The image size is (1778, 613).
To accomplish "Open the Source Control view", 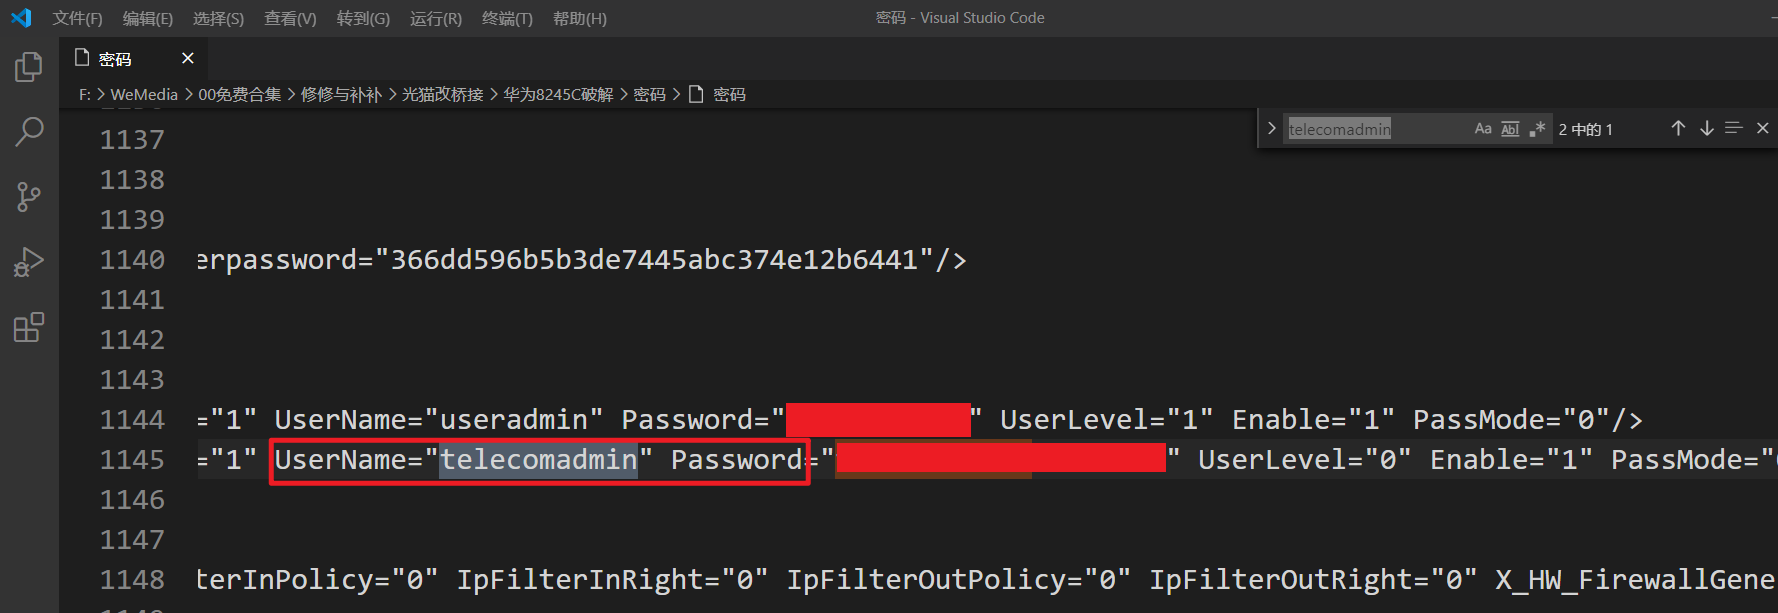I will click(29, 197).
